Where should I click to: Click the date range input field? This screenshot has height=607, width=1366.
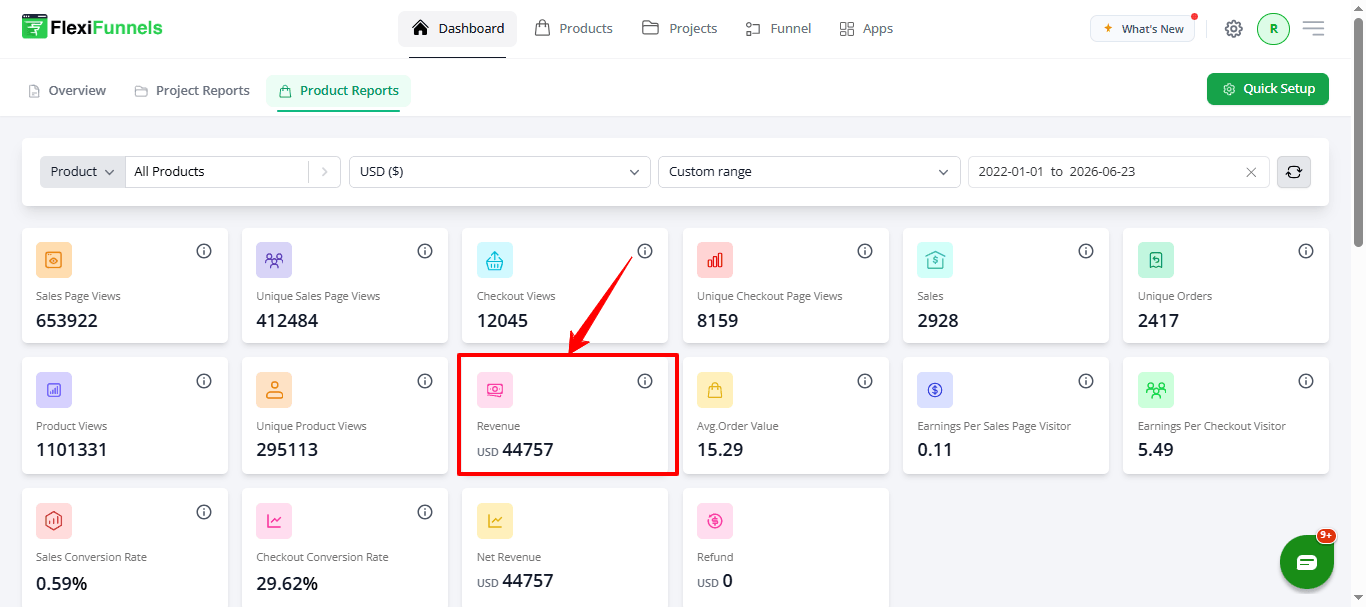click(1119, 172)
